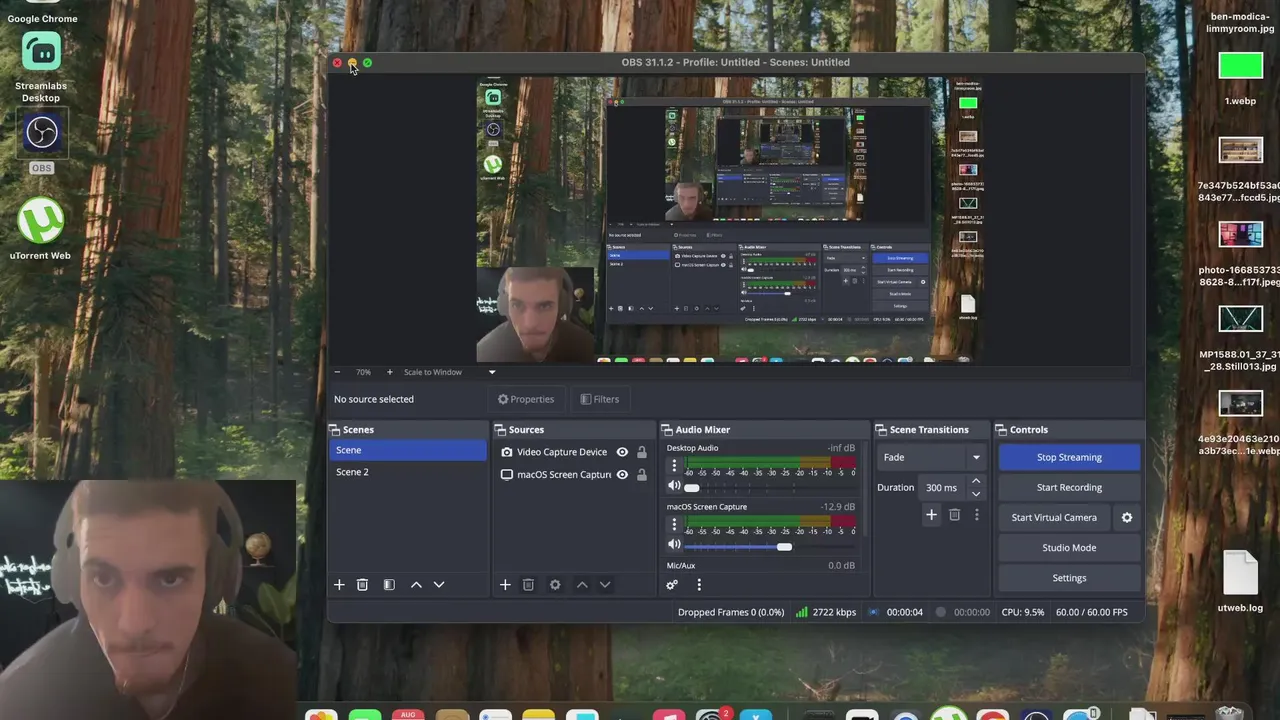The width and height of the screenshot is (1280, 720).
Task: Click the Filters button above the docks
Action: [x=600, y=399]
